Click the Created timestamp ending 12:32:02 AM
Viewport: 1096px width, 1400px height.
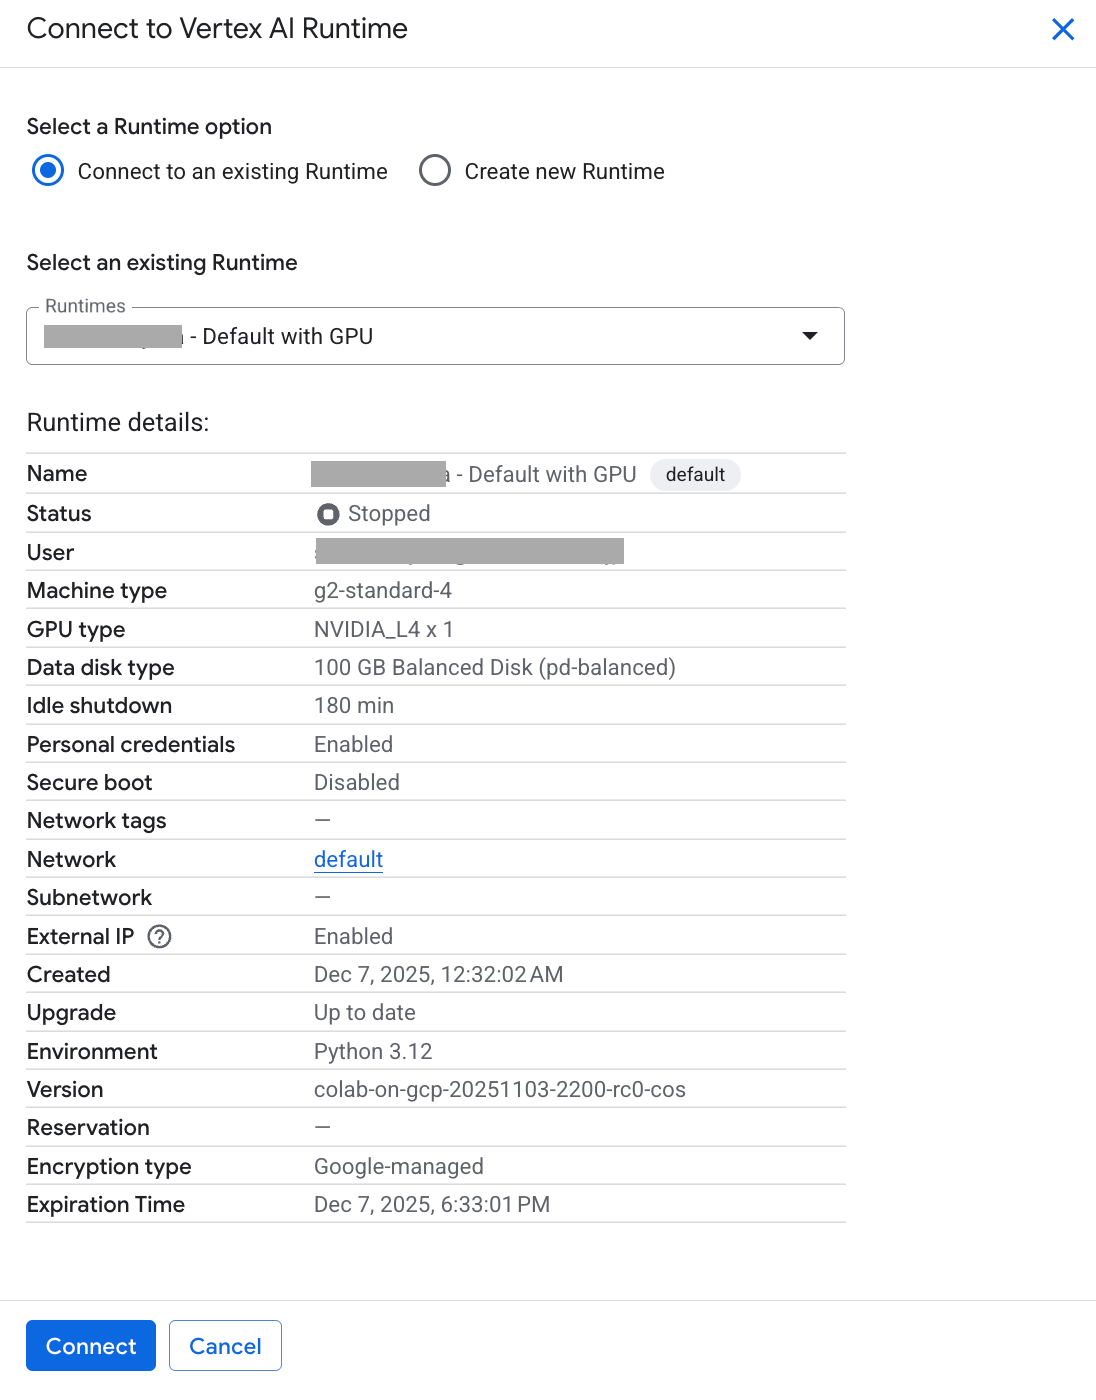click(x=438, y=974)
